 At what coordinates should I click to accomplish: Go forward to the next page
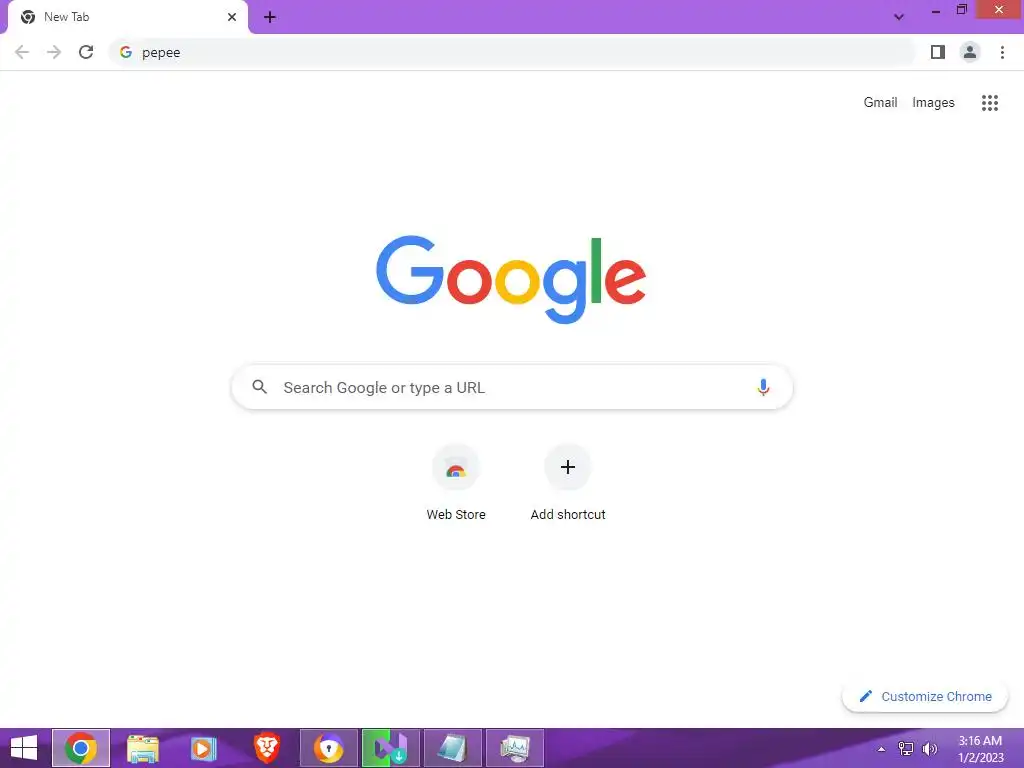(x=54, y=52)
